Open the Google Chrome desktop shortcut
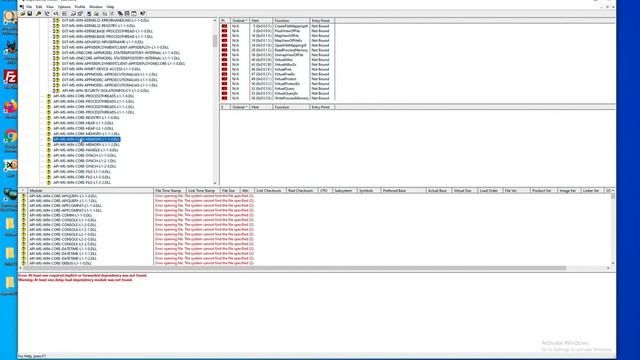Image resolution: width=640 pixels, height=360 pixels. [x=10, y=136]
